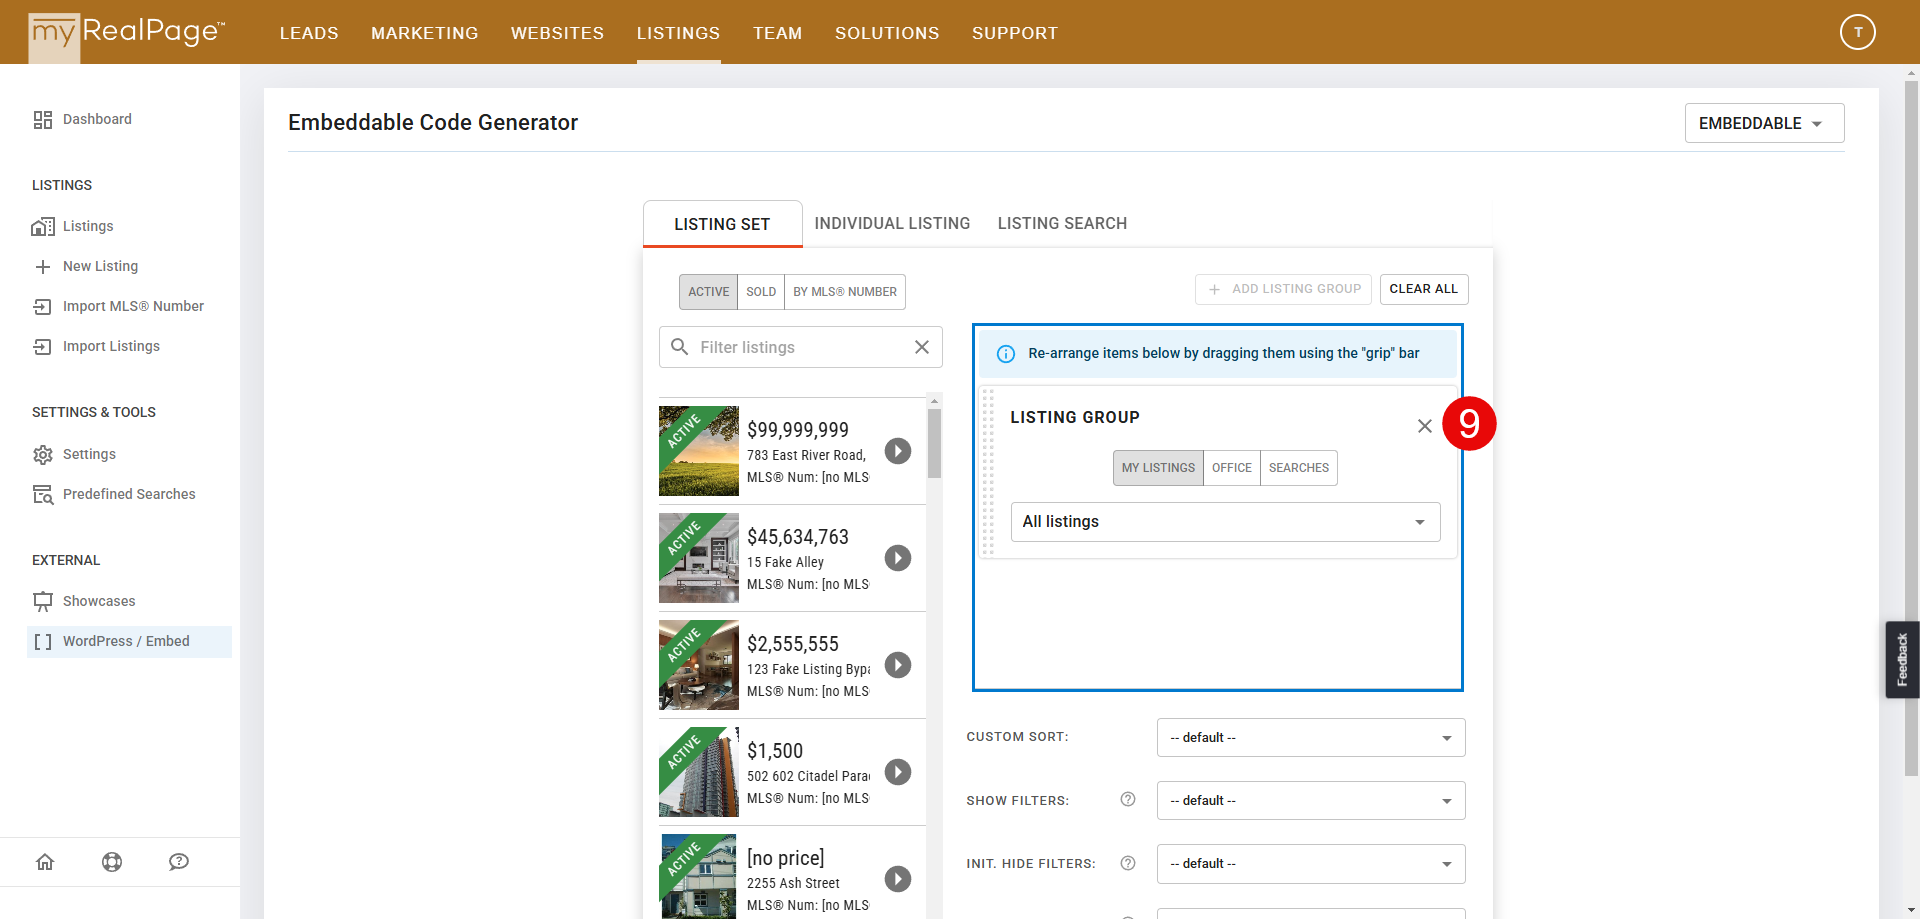Click the chat bubble icon in the sidebar footer
This screenshot has width=1920, height=919.
[179, 862]
